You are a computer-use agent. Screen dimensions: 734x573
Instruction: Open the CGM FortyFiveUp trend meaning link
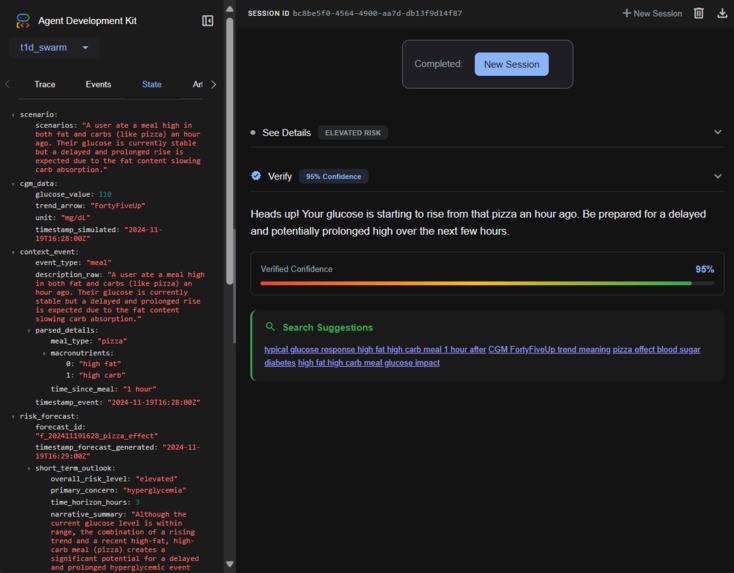click(x=549, y=350)
